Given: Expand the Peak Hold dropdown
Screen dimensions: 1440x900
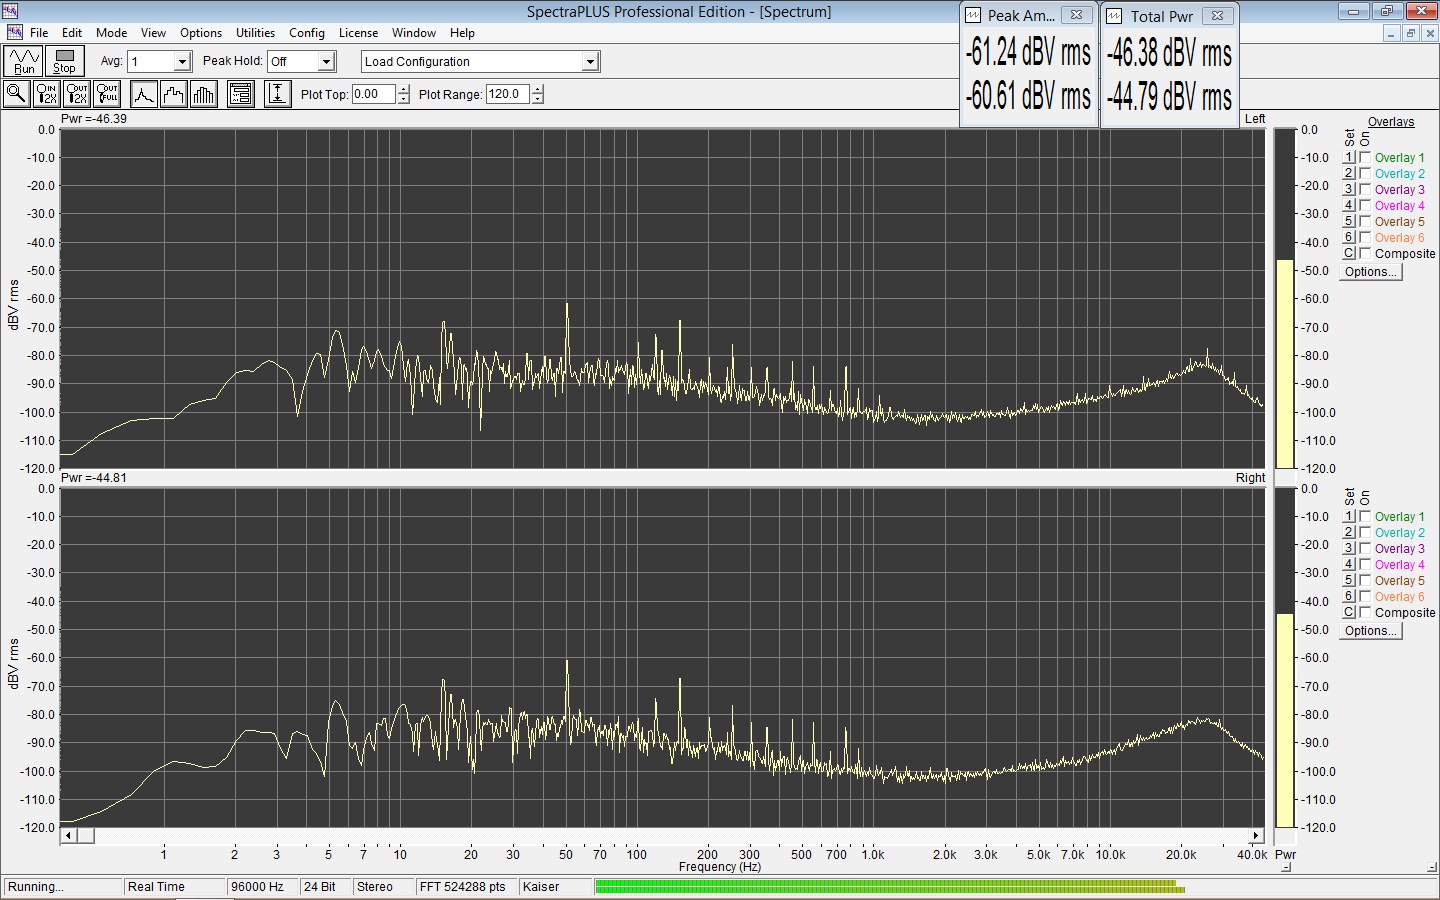Looking at the screenshot, I should 326,62.
